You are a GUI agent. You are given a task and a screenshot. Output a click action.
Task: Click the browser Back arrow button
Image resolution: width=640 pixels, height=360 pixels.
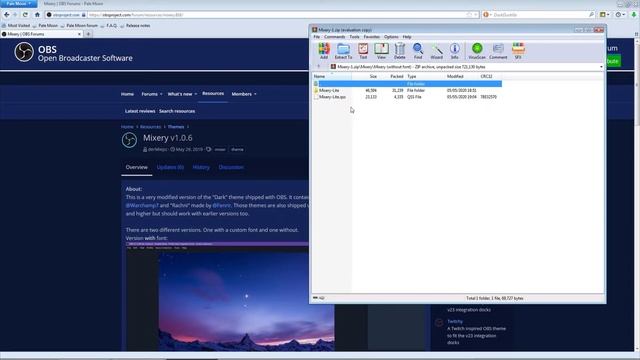click(x=7, y=15)
